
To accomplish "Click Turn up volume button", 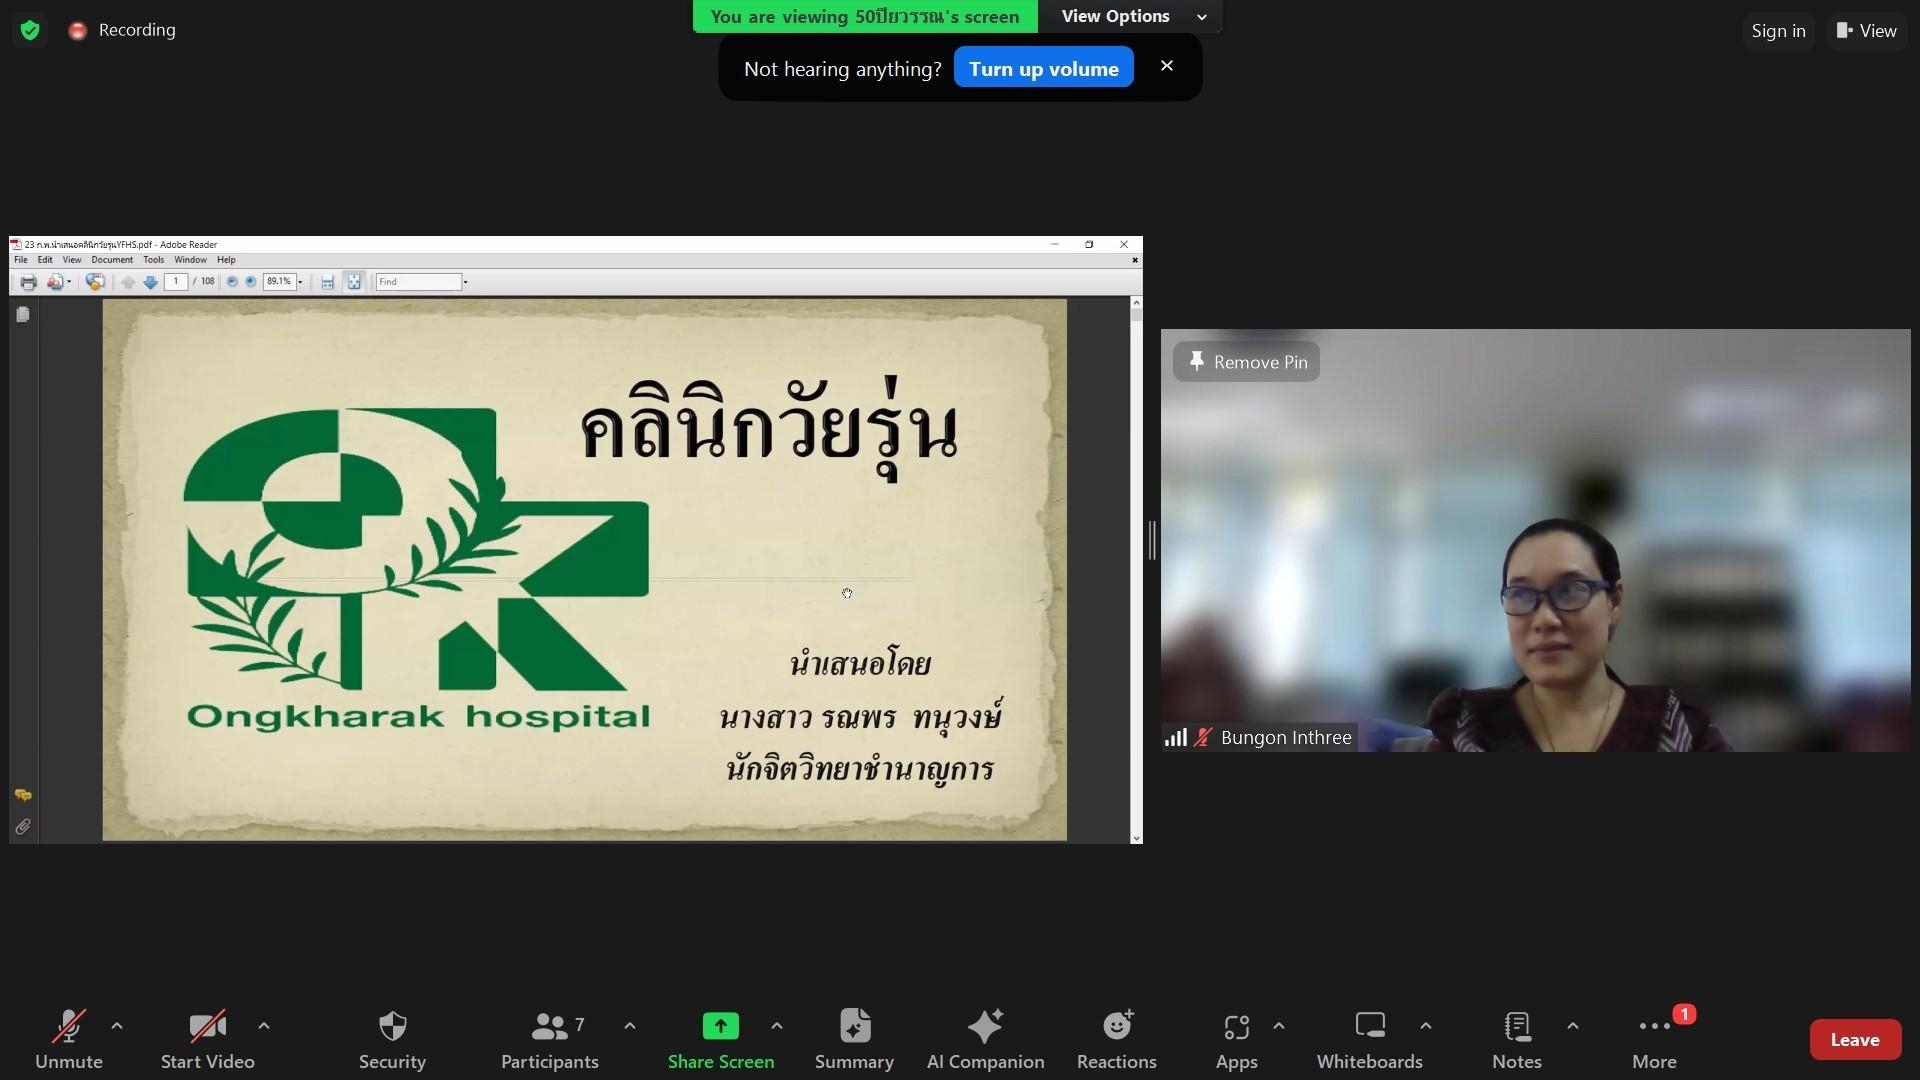I will pos(1043,68).
